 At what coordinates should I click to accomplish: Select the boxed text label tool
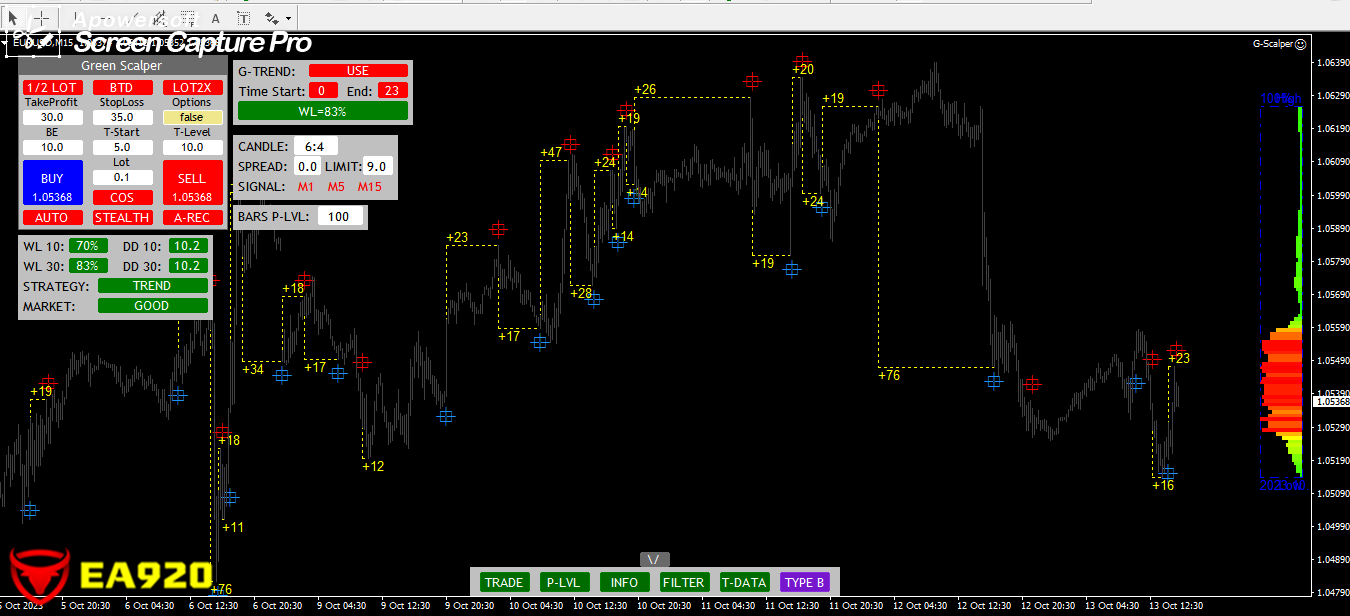tap(244, 18)
